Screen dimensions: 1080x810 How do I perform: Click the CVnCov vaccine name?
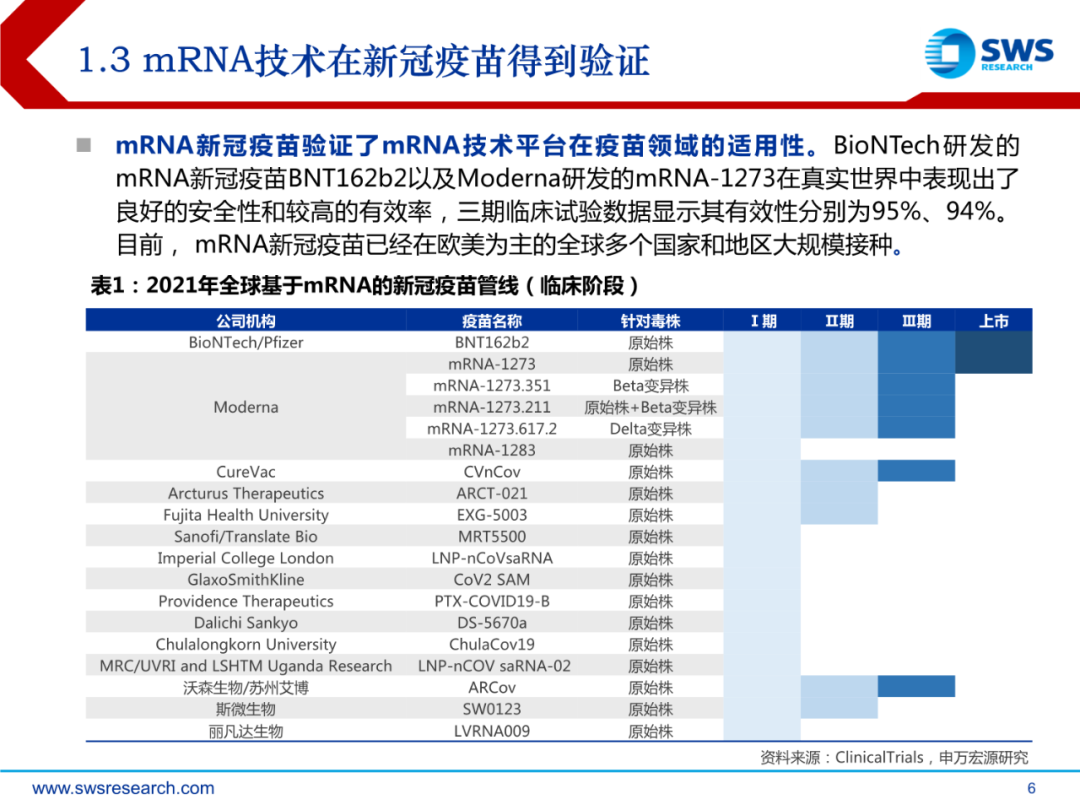click(492, 472)
